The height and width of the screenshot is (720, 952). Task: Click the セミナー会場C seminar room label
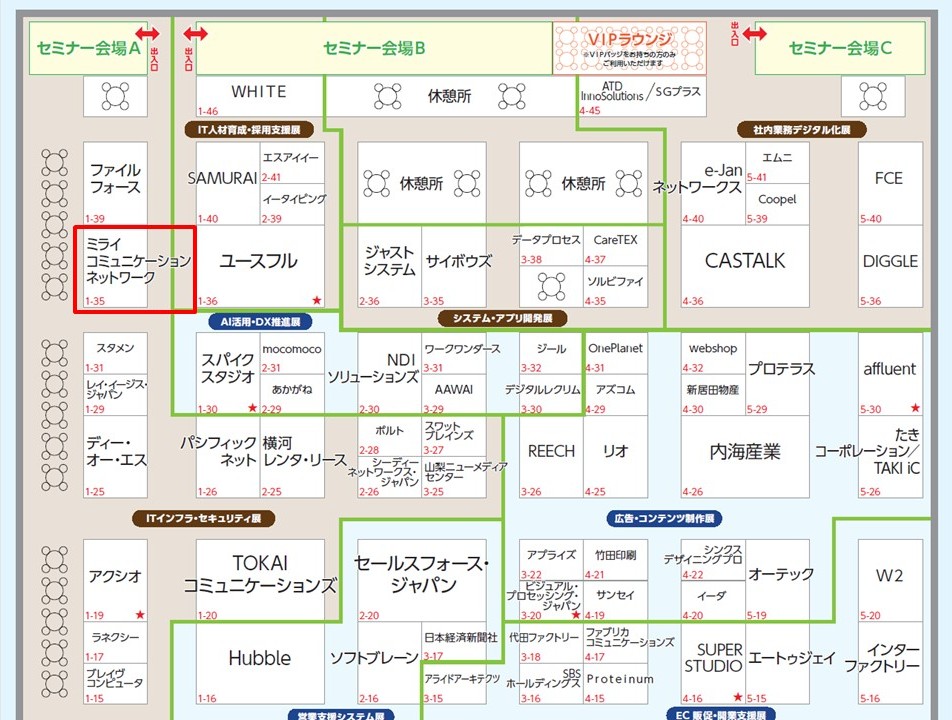point(840,49)
